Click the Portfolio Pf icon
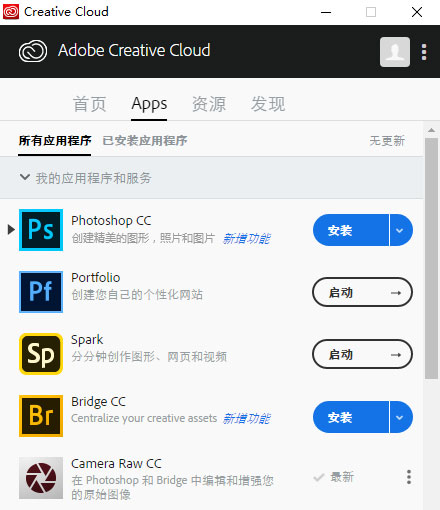 [41, 292]
